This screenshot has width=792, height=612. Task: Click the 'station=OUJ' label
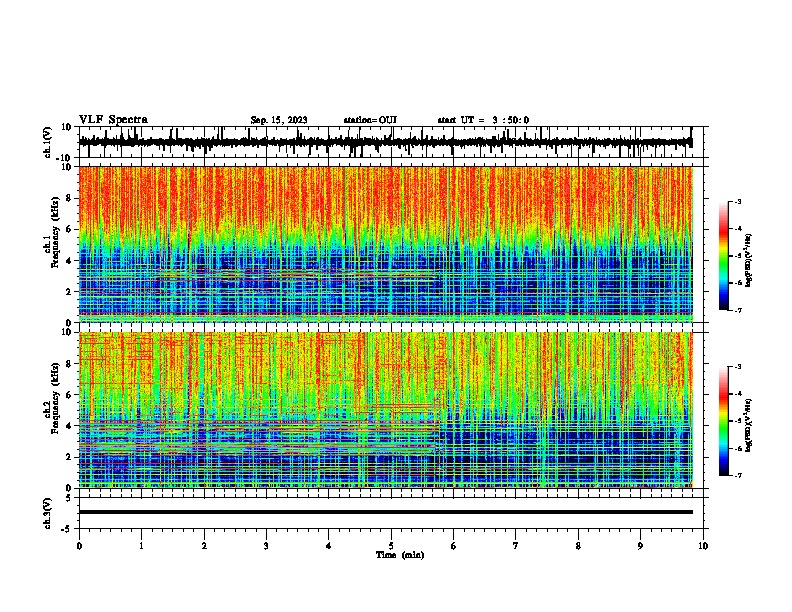click(370, 120)
